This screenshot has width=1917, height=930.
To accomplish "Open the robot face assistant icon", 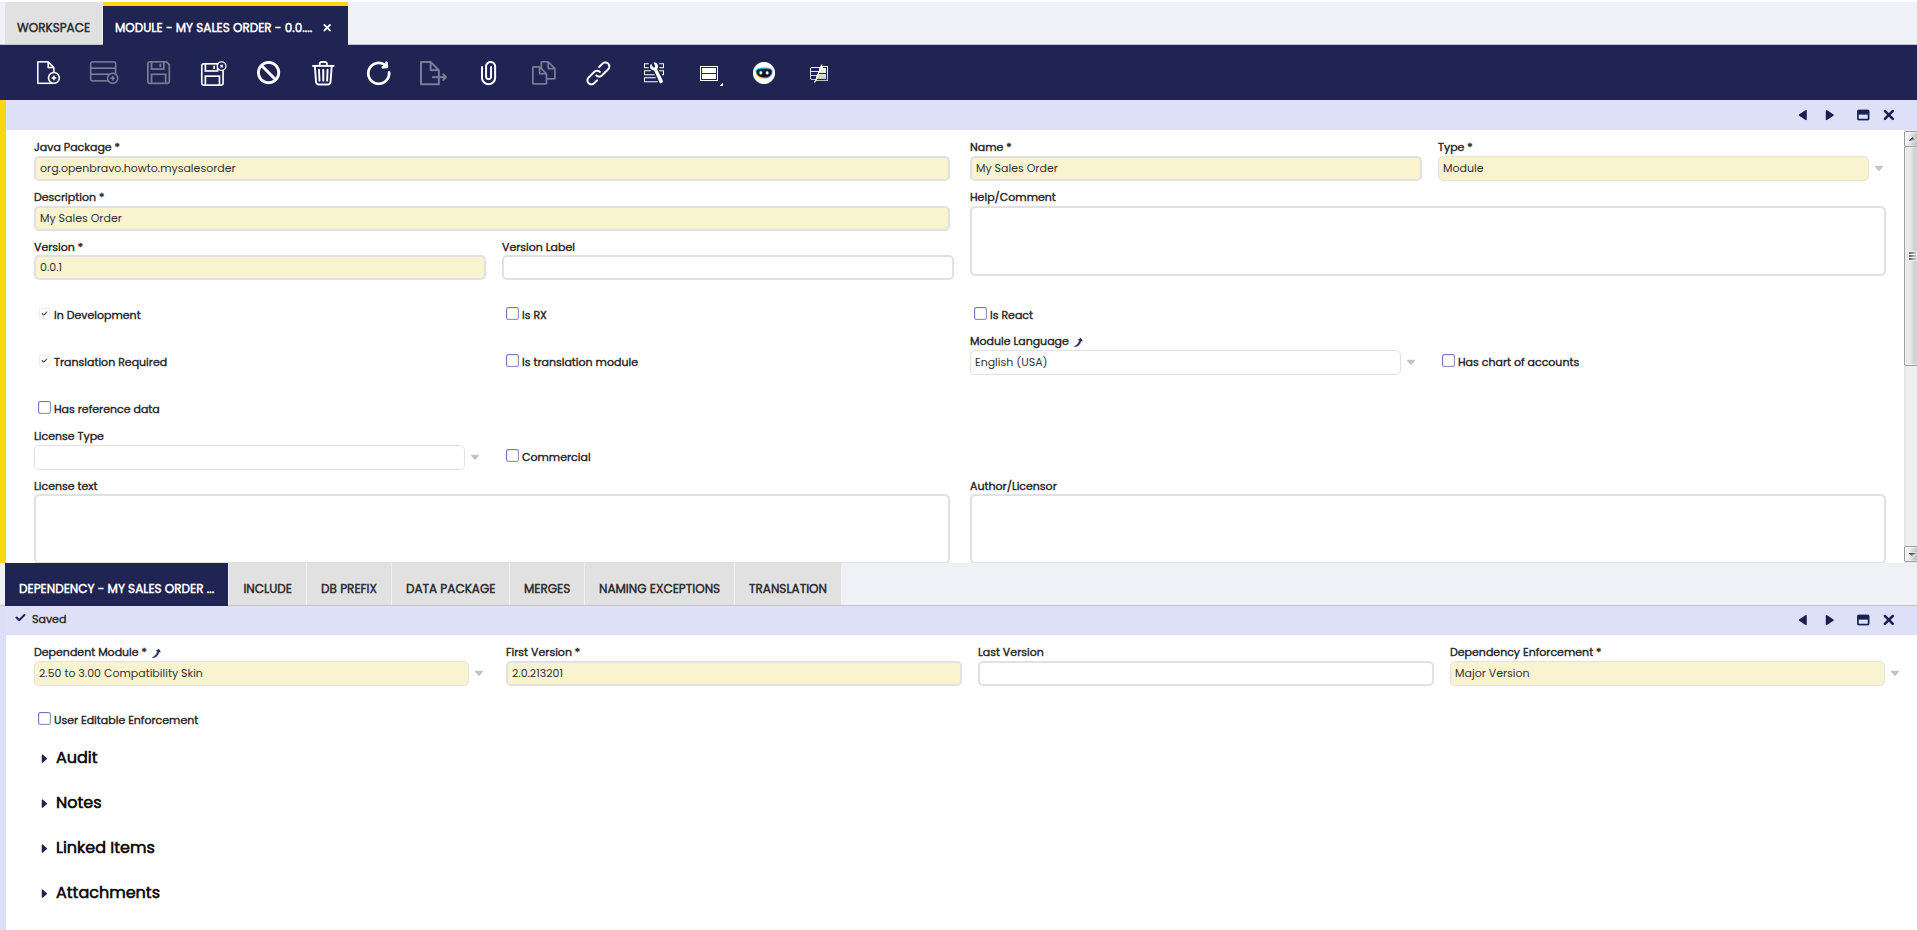I will pos(763,73).
